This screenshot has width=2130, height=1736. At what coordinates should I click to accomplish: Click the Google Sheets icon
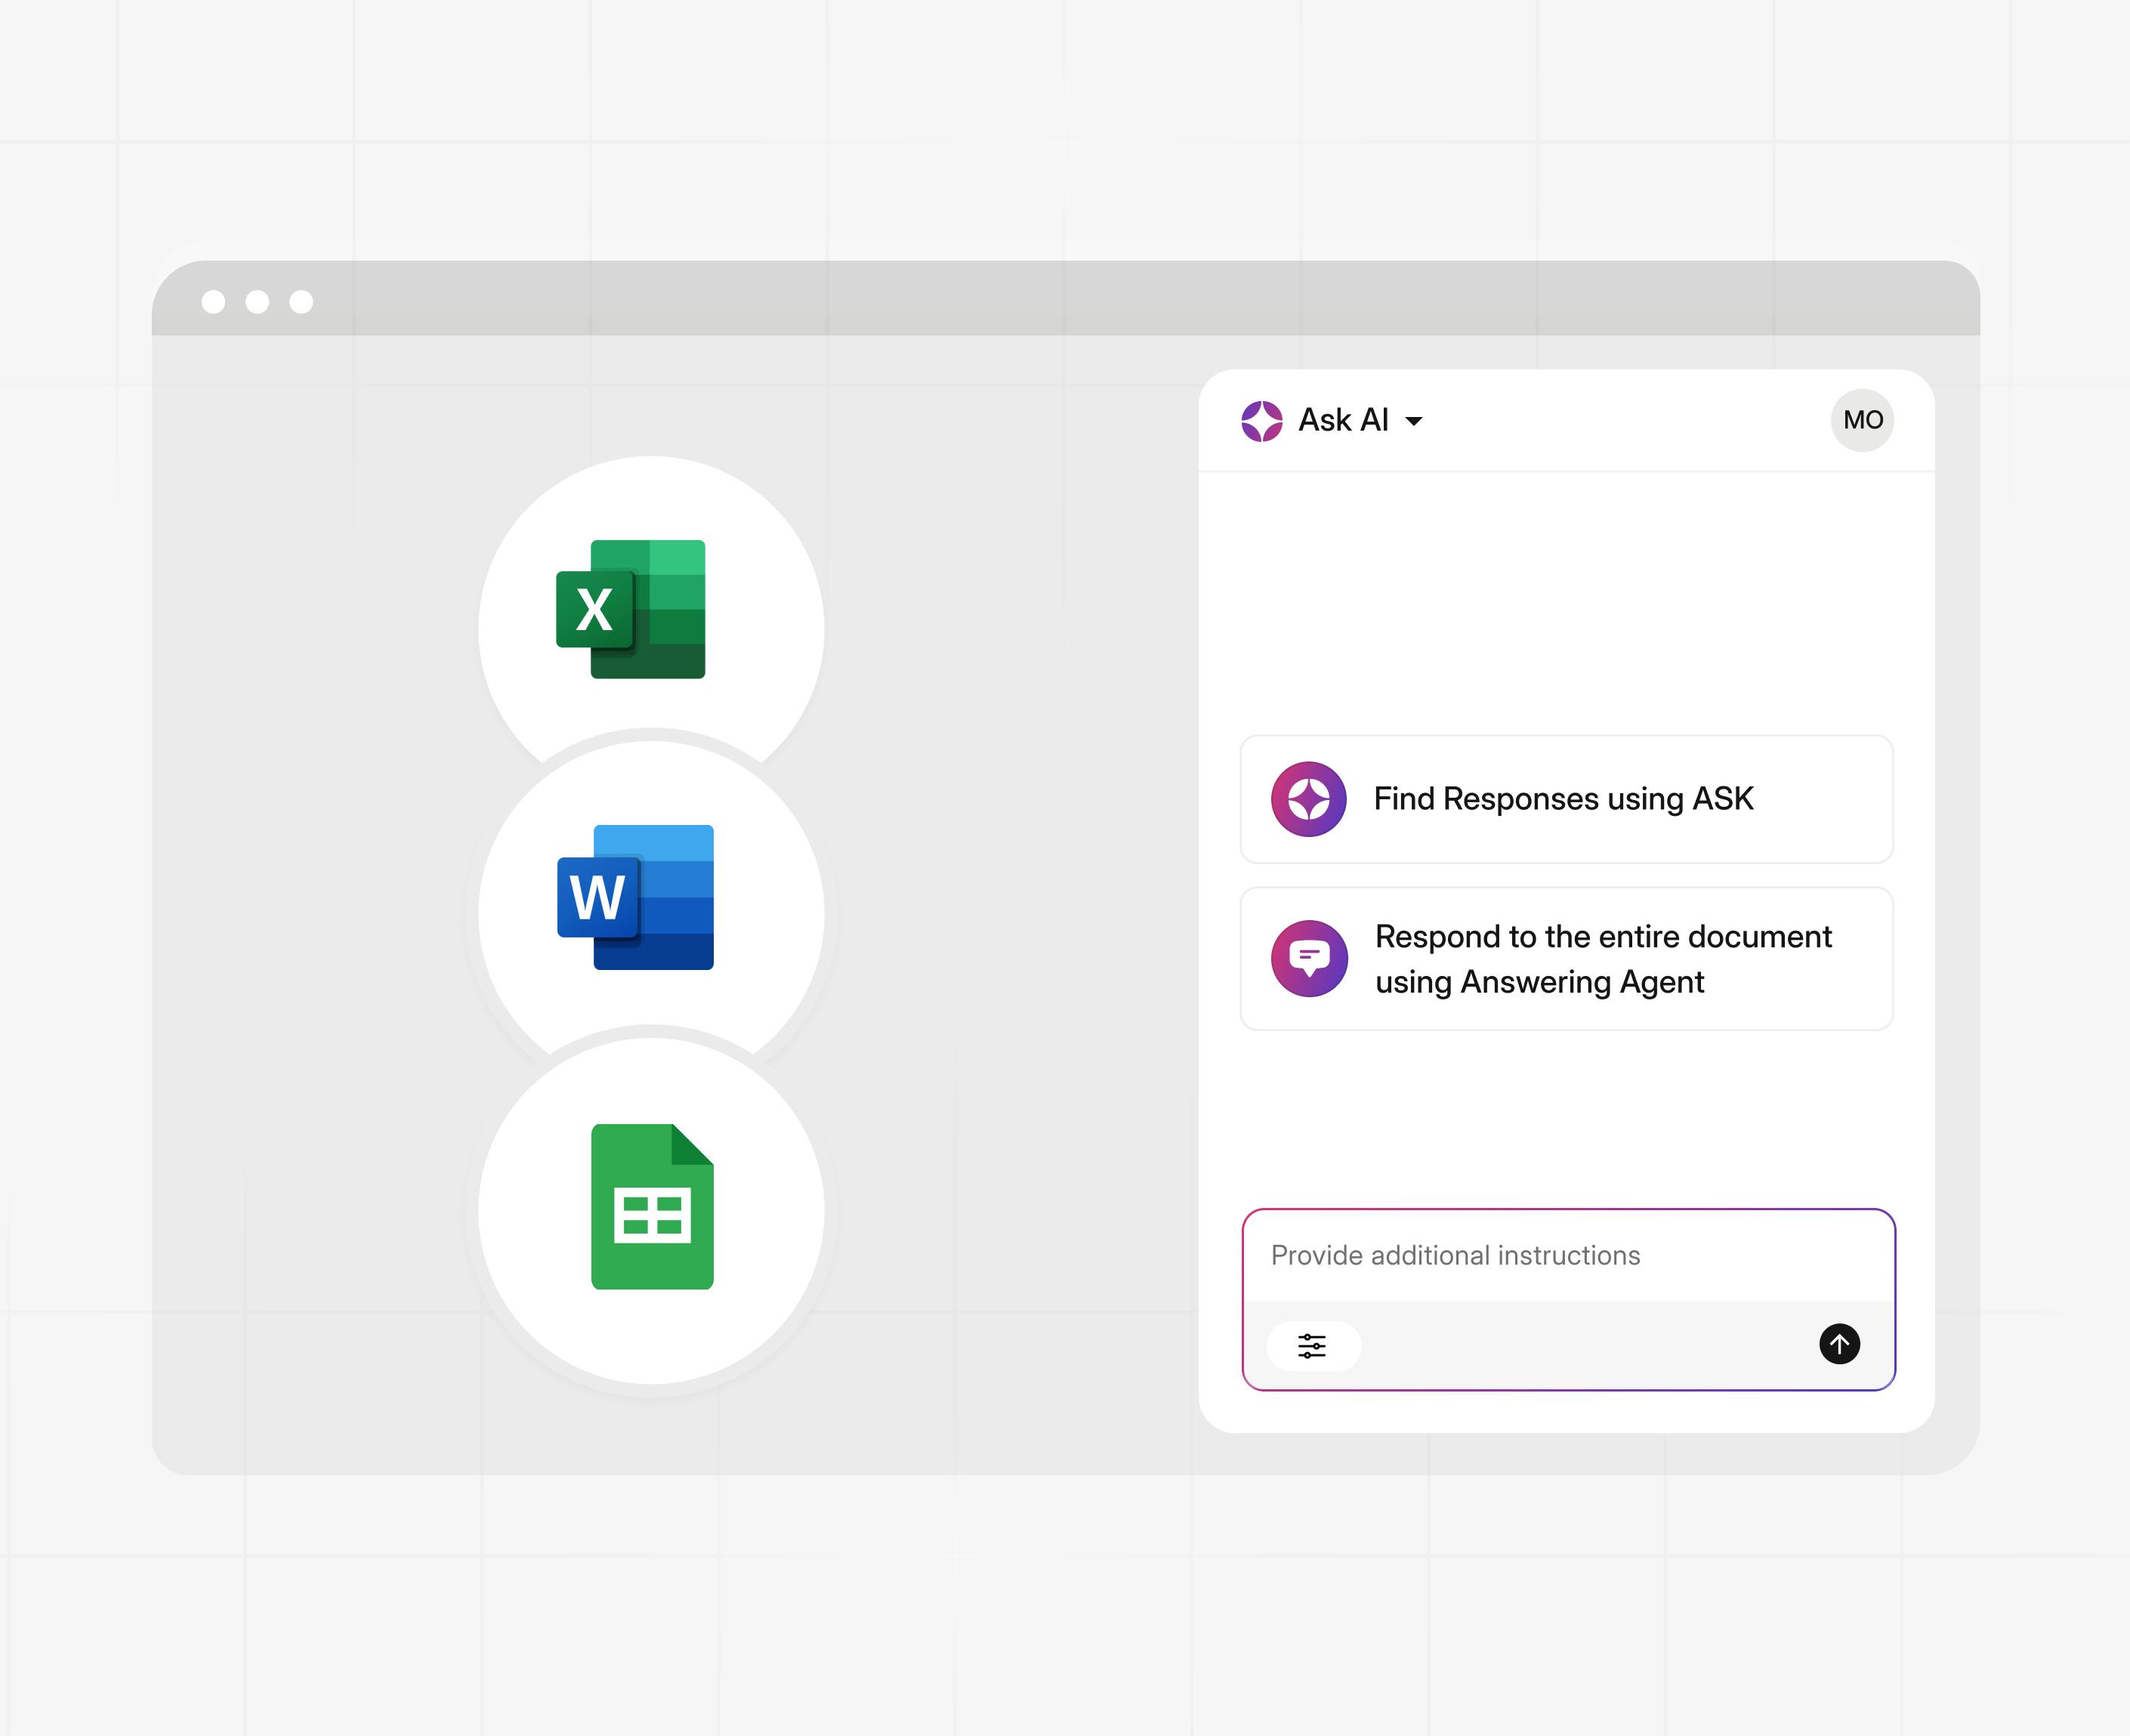coord(652,1206)
